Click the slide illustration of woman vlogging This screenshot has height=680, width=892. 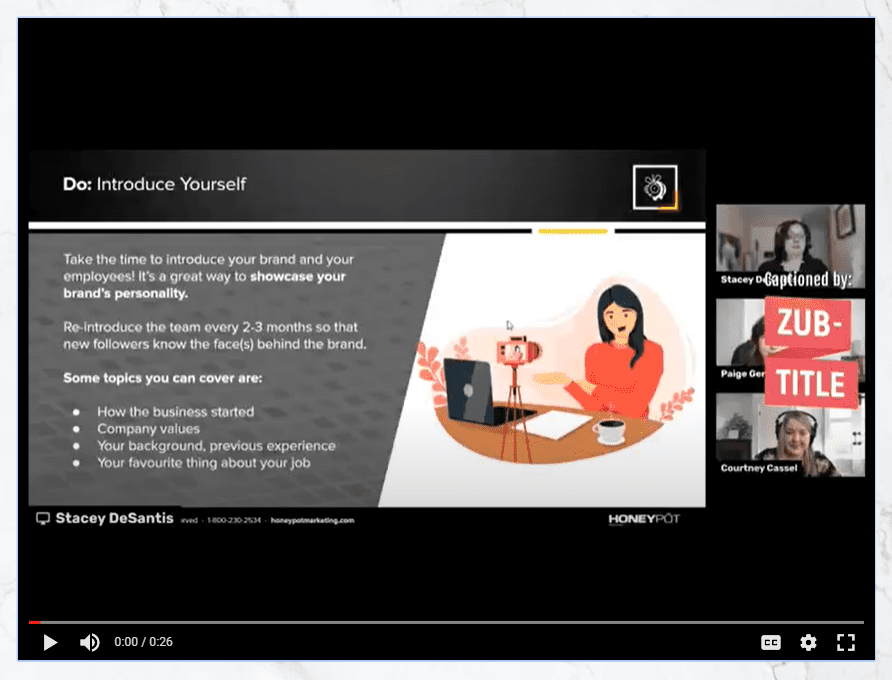555,373
